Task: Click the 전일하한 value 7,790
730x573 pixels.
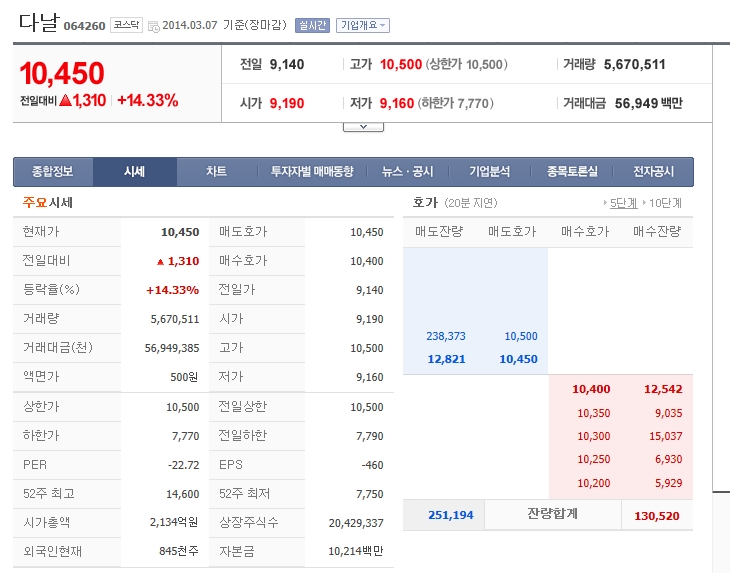Action: point(370,436)
